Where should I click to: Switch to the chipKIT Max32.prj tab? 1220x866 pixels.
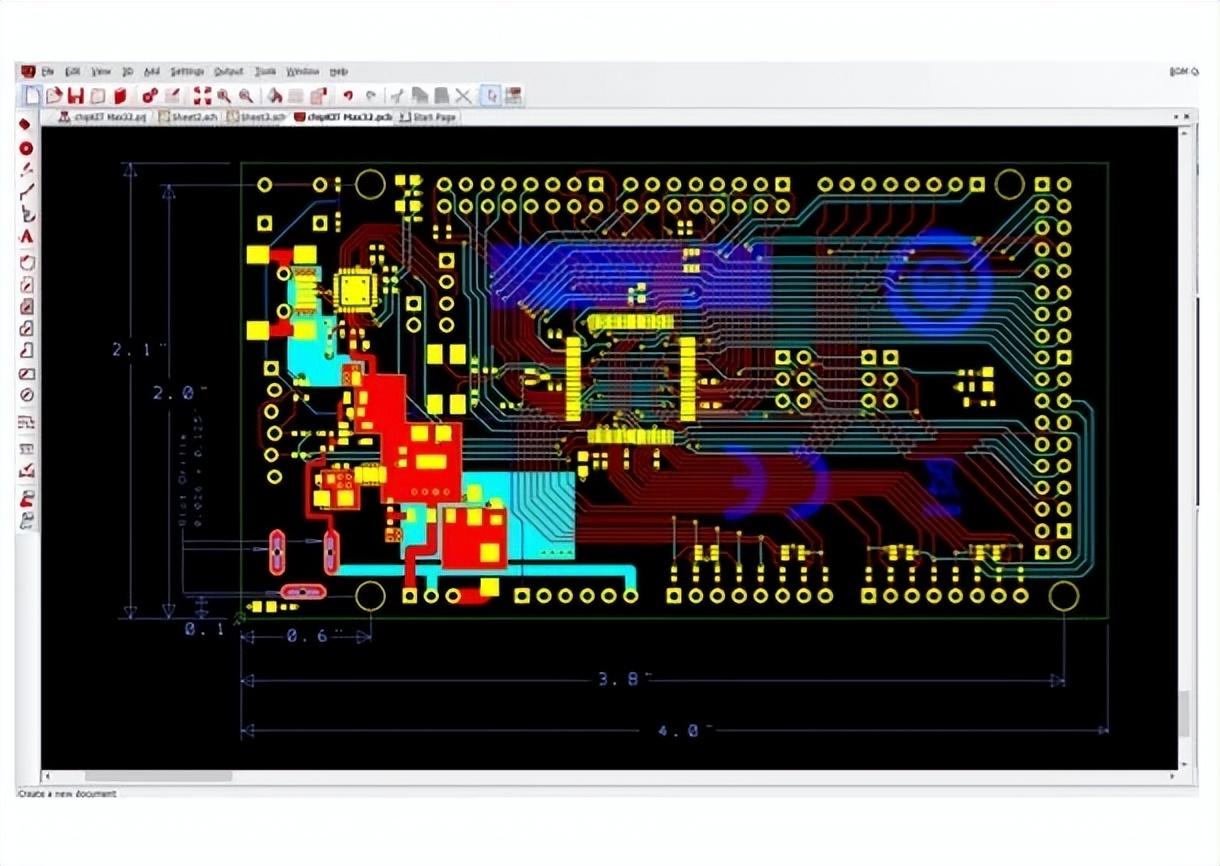tap(103, 117)
